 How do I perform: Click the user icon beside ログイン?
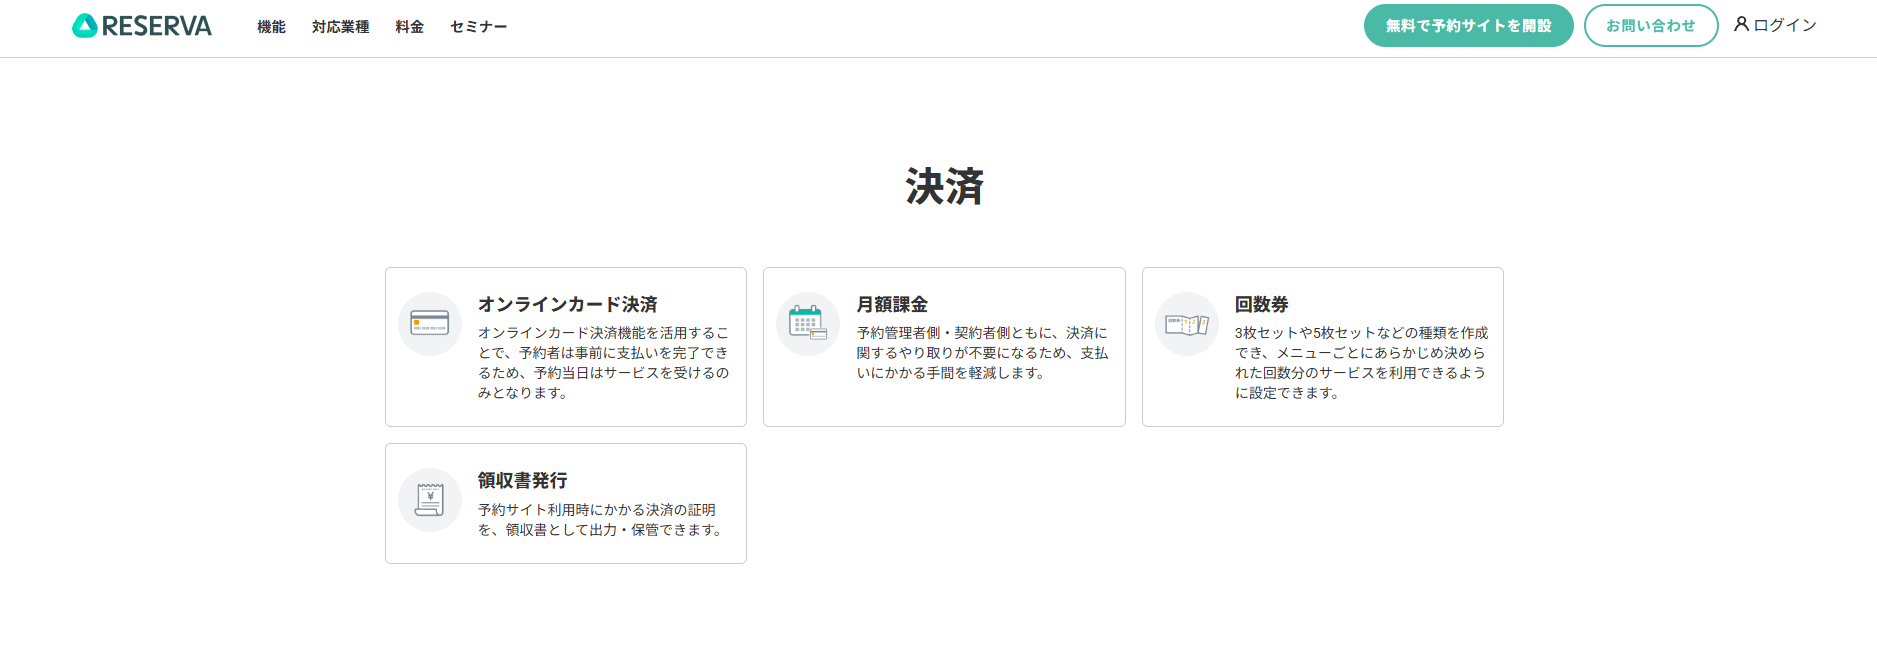pyautogui.click(x=1741, y=24)
